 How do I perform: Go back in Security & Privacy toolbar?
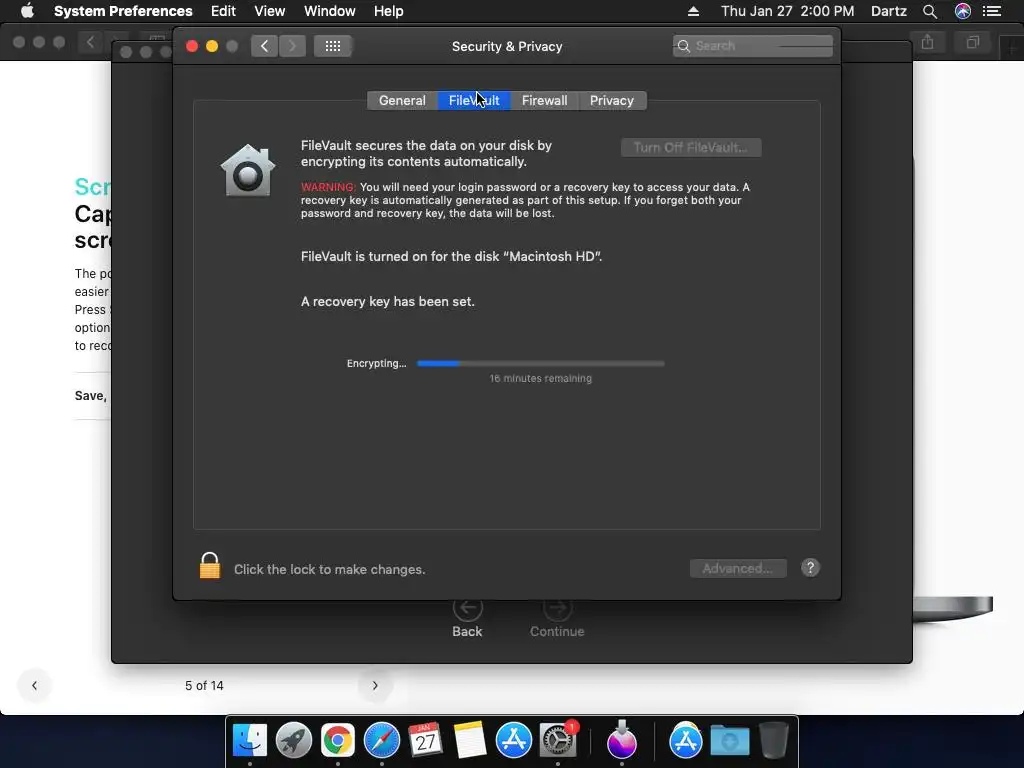coord(264,46)
